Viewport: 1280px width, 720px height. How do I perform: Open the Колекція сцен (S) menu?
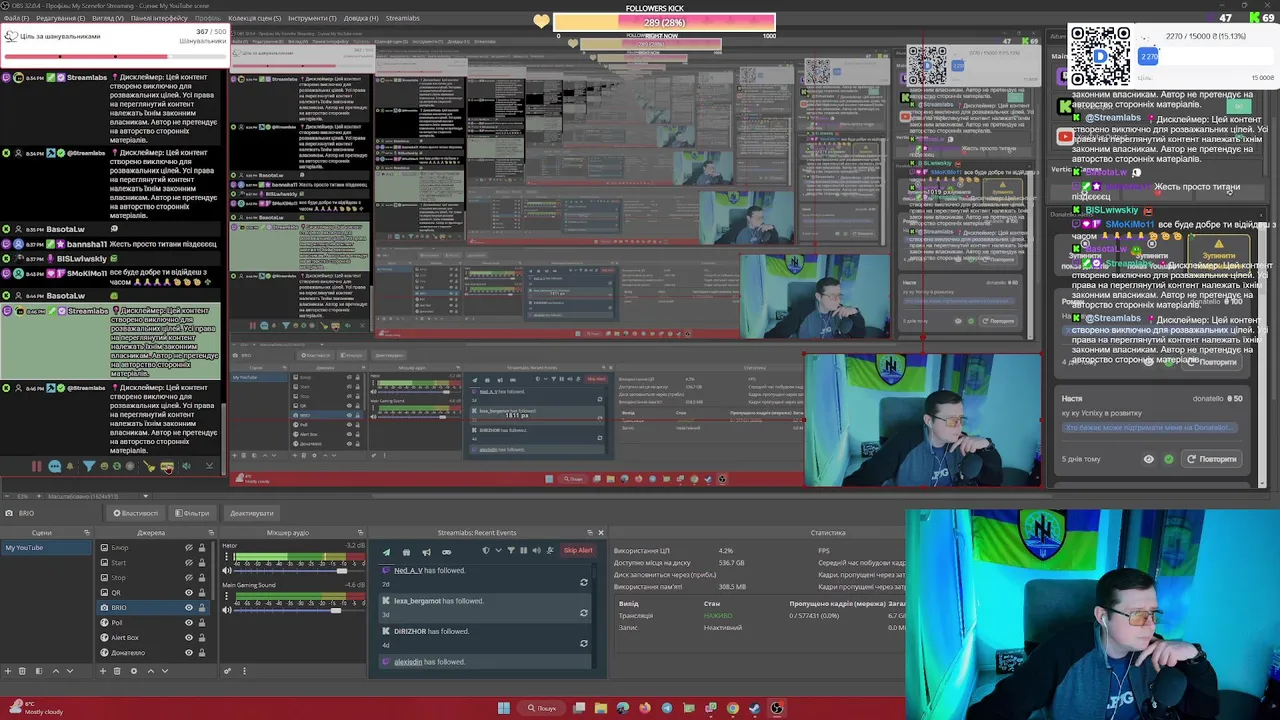click(254, 18)
